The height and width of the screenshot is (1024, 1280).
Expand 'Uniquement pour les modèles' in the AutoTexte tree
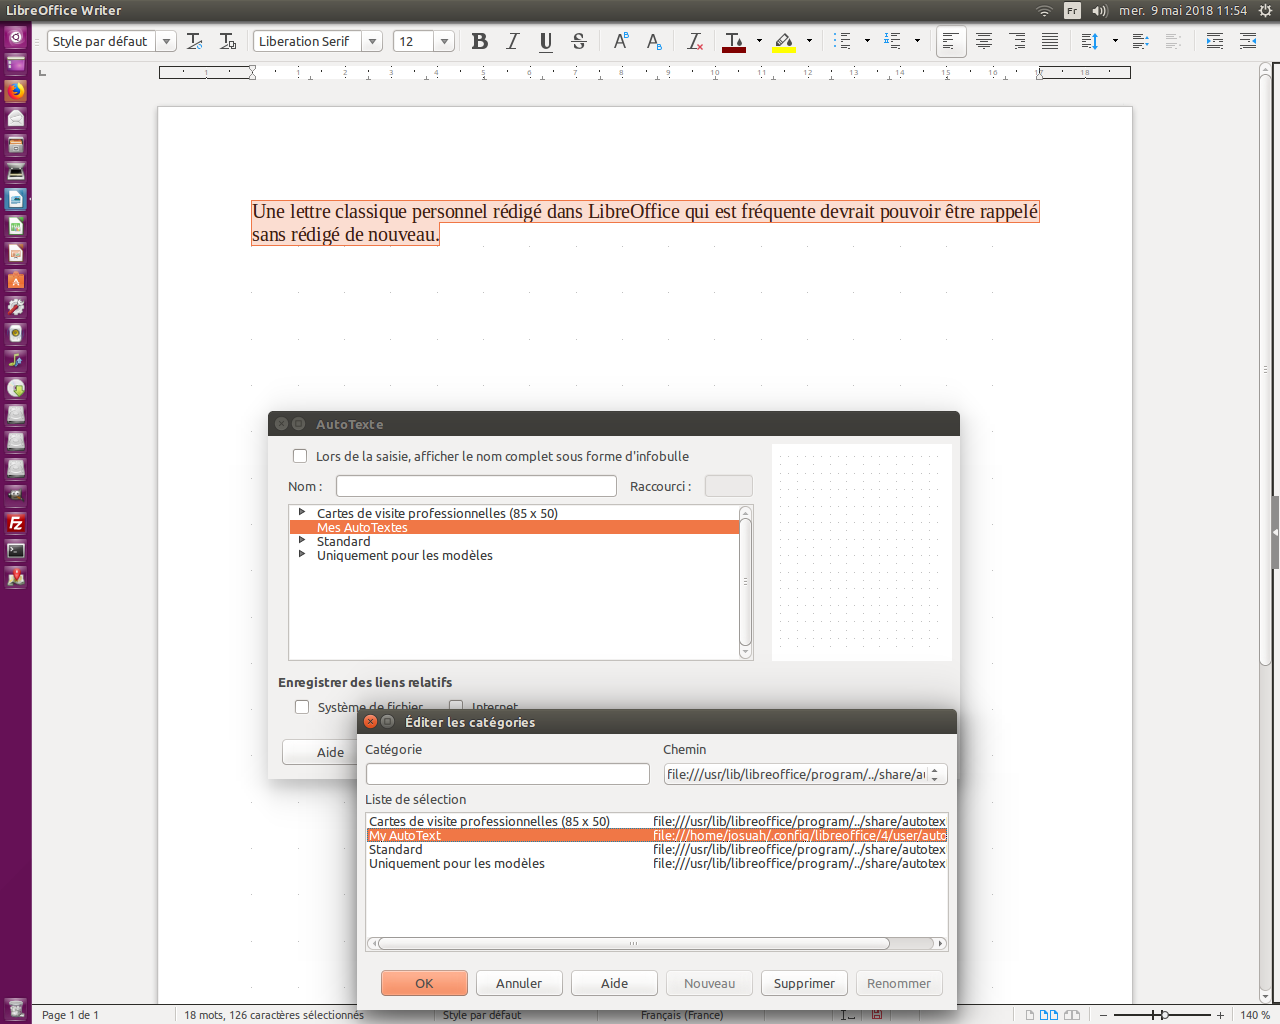(x=302, y=554)
